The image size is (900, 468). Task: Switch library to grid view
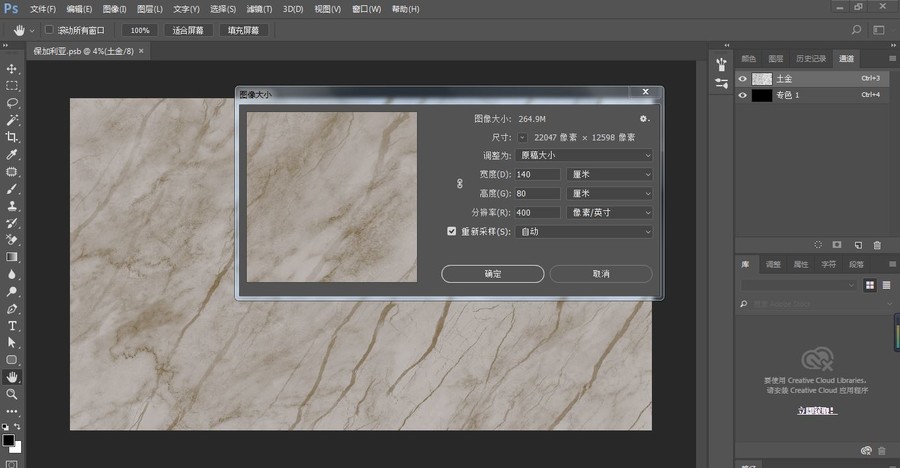pos(870,285)
